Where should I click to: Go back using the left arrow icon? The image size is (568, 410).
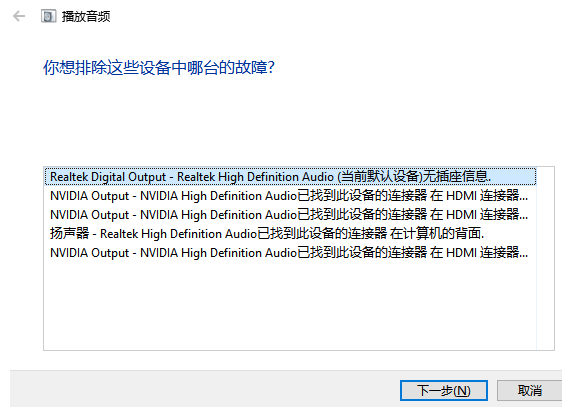19,16
